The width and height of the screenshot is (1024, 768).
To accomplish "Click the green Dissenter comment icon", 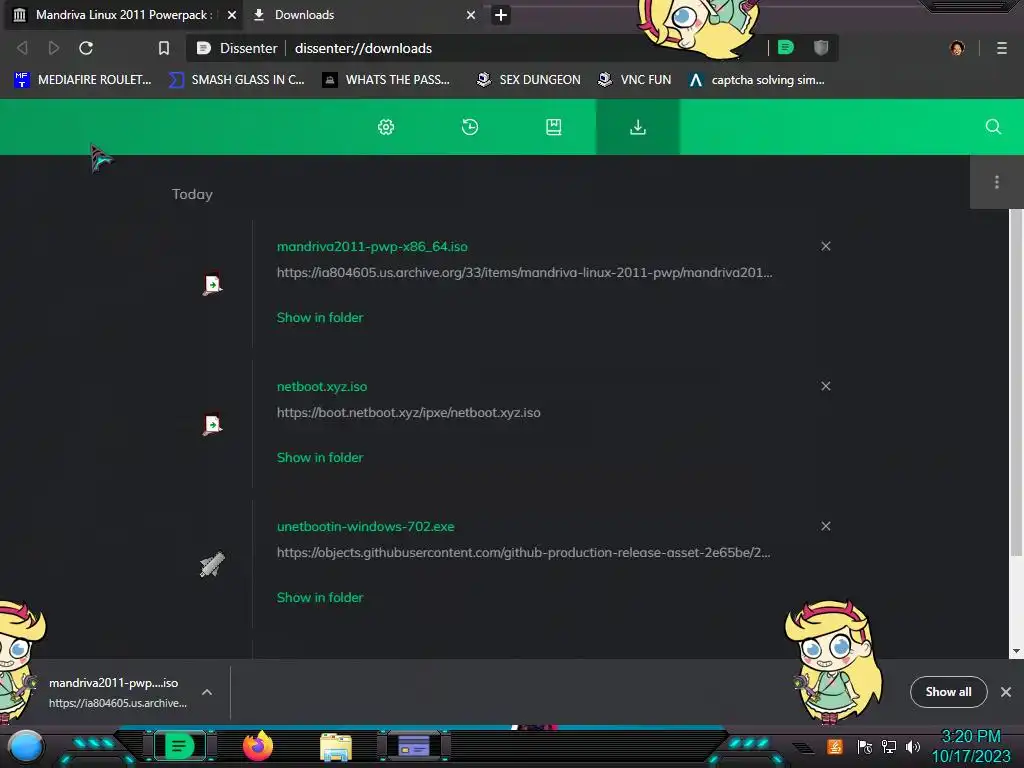I will tap(786, 48).
